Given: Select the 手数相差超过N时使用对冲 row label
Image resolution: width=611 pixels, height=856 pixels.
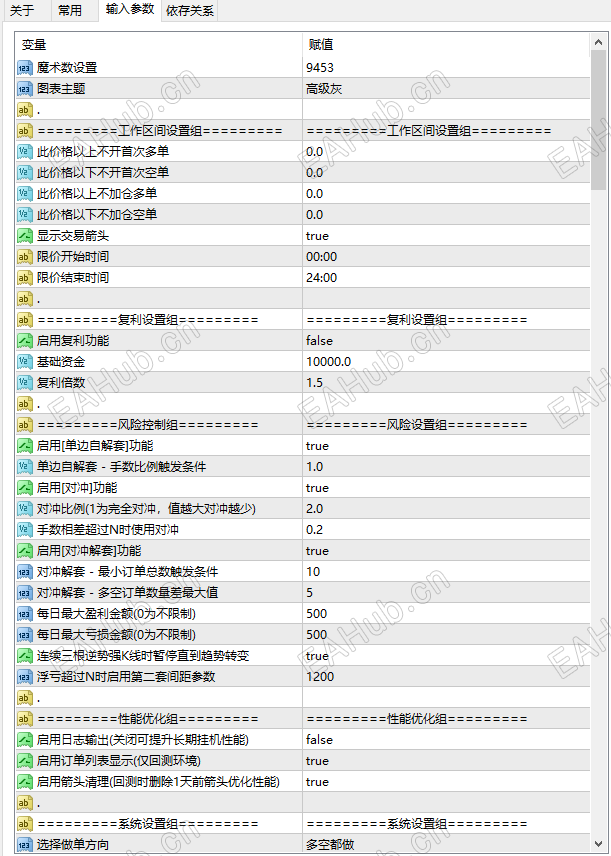Looking at the screenshot, I should click(108, 530).
